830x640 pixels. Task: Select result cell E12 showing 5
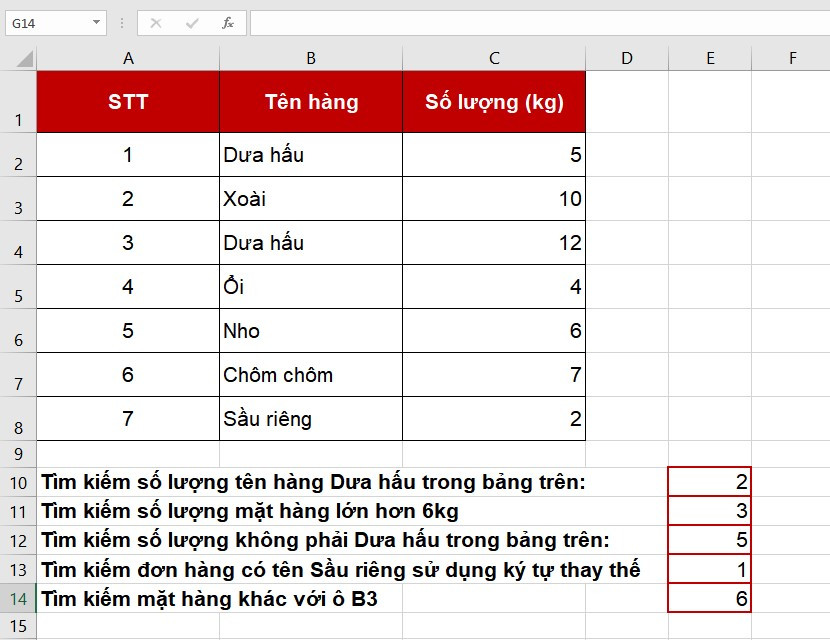709,540
